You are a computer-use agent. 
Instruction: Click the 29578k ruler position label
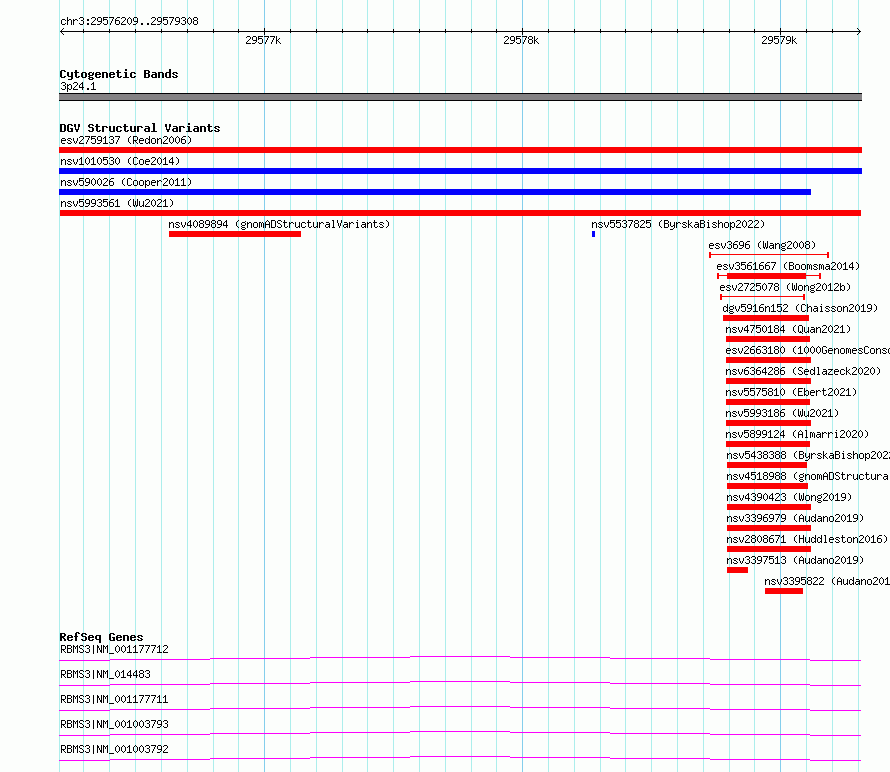[x=521, y=40]
